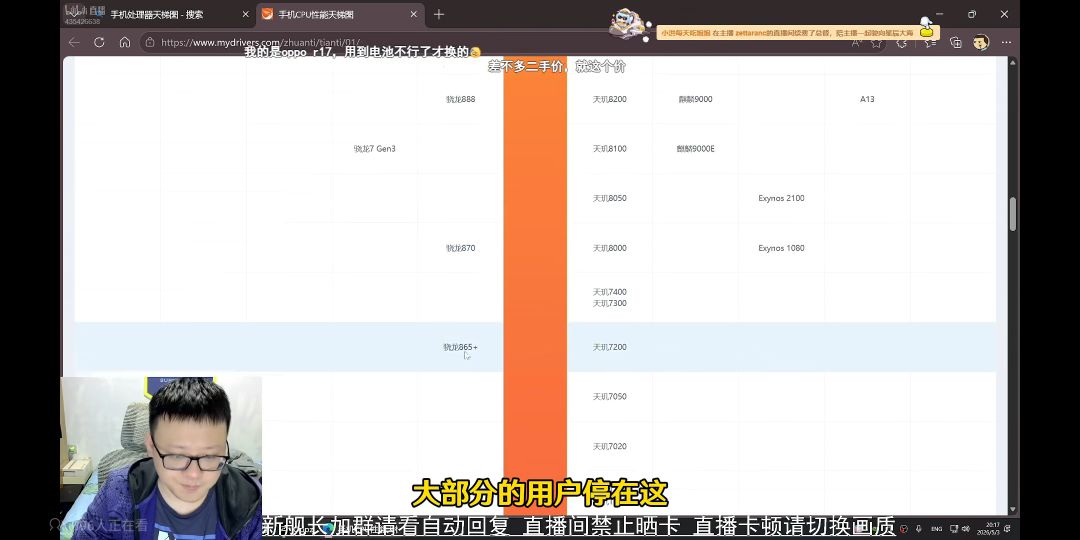1080x540 pixels.
Task: Click the Exynos 2100 cell
Action: (x=781, y=198)
